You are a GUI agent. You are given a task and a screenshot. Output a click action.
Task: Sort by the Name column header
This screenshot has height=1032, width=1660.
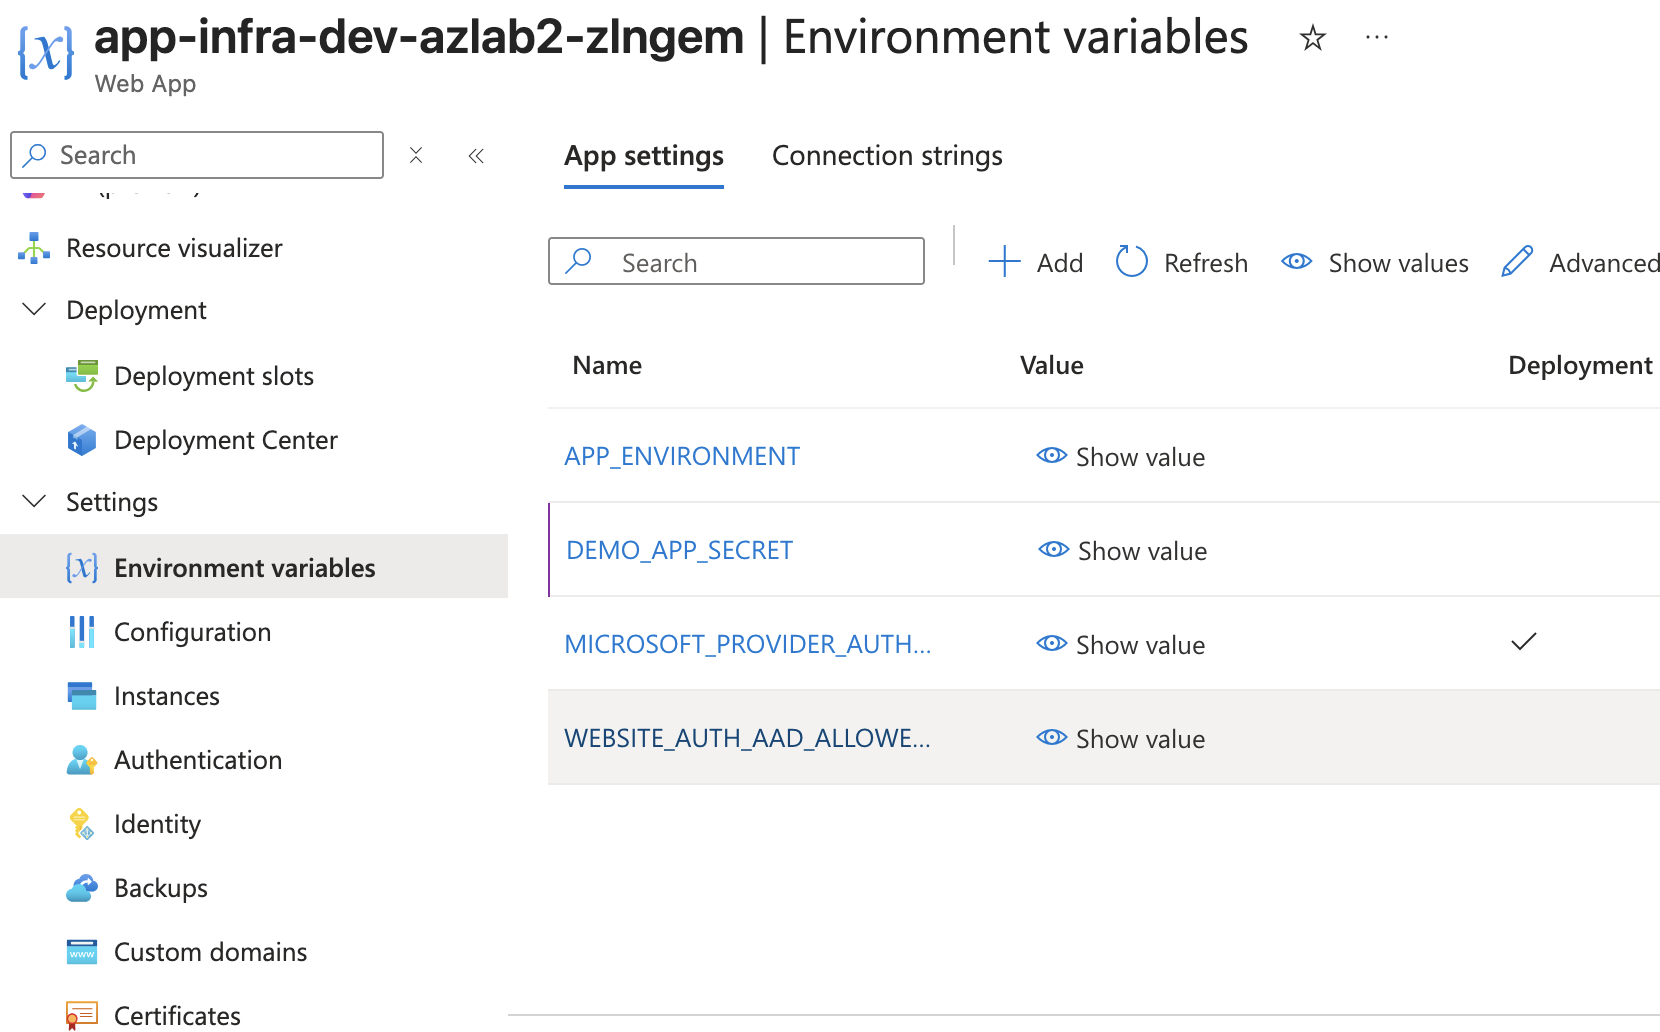coord(607,365)
